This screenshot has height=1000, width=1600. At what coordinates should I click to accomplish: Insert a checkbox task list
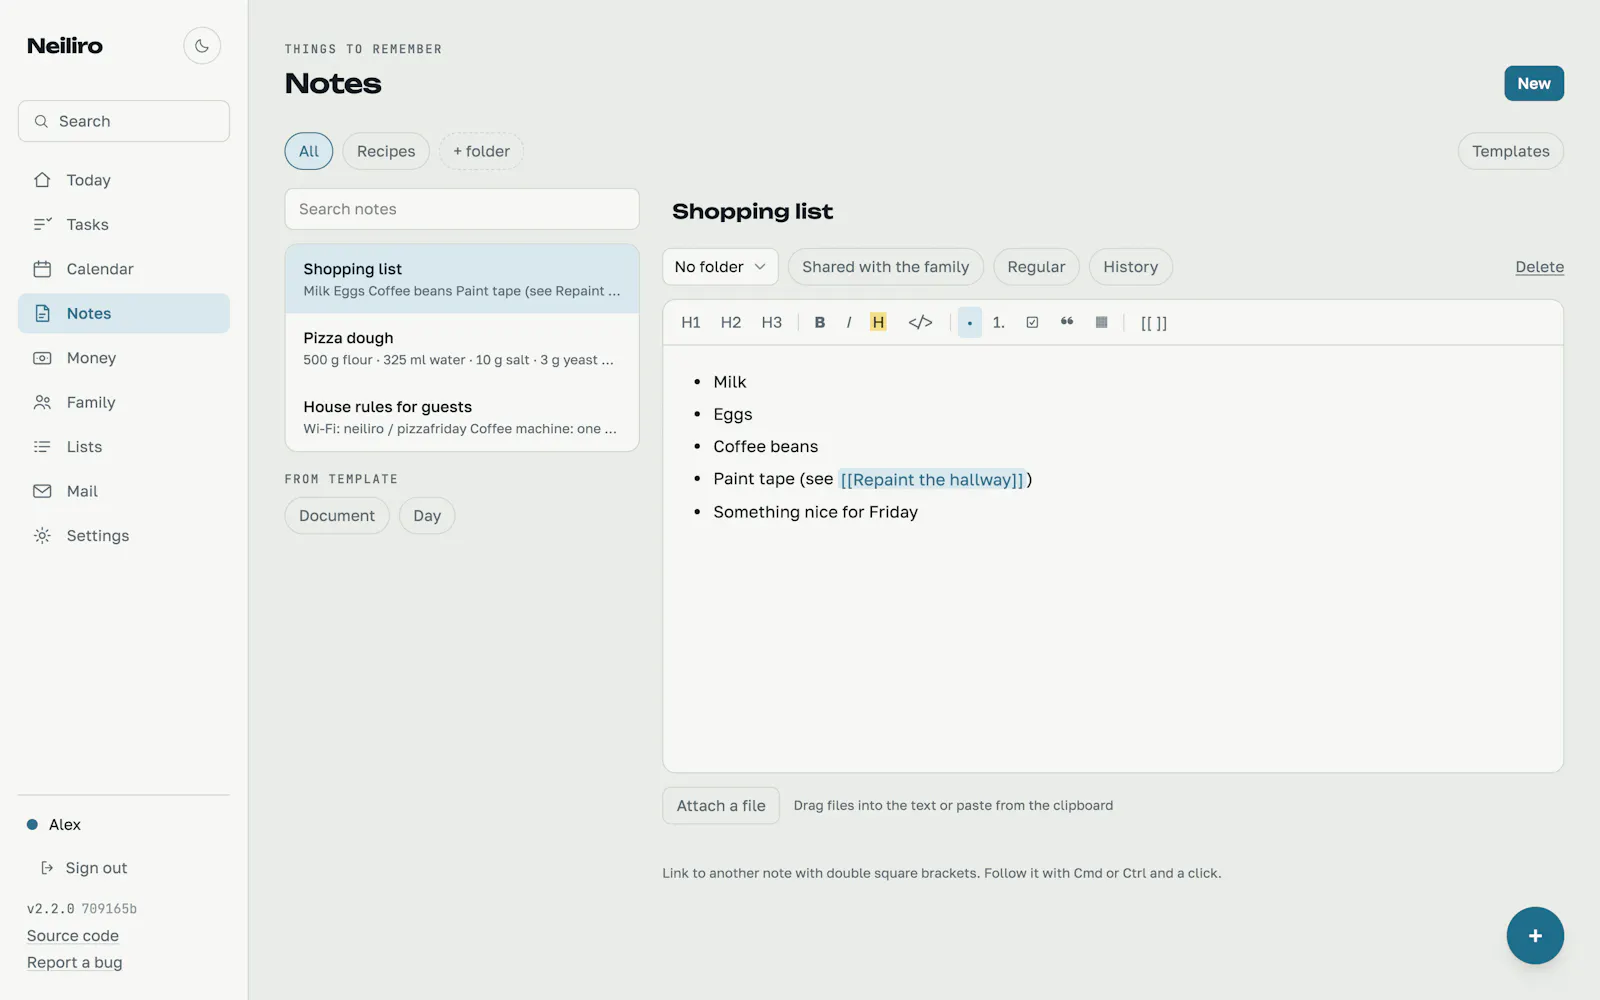click(1032, 322)
